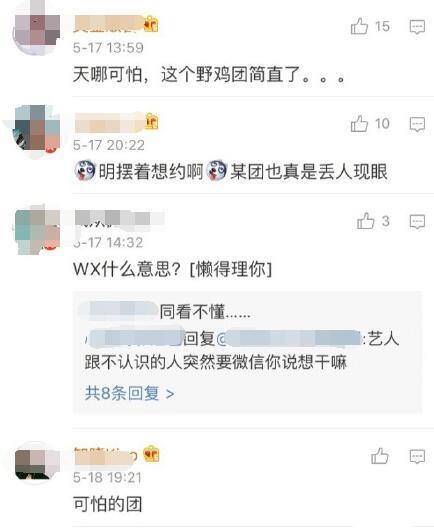Tap VIP badge beside second commenter's name

[152, 122]
